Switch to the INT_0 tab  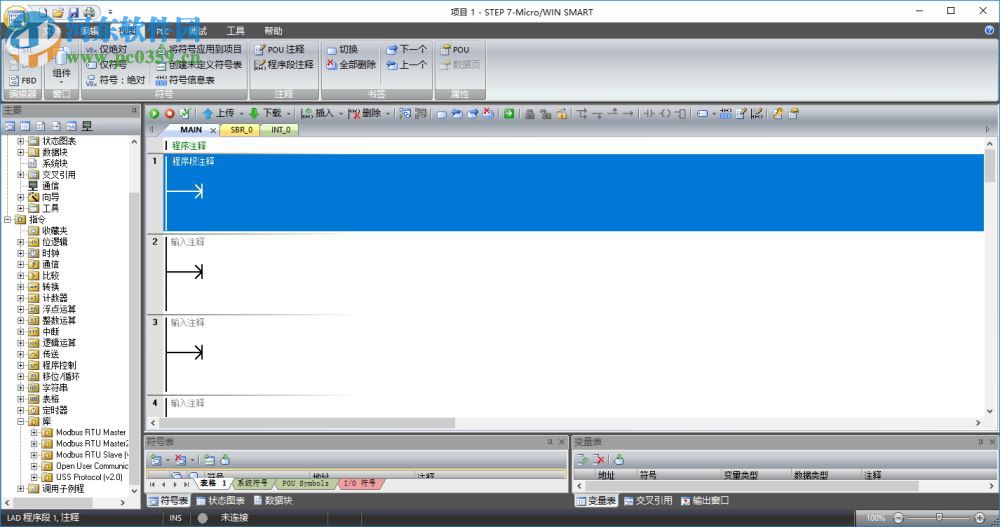click(281, 130)
